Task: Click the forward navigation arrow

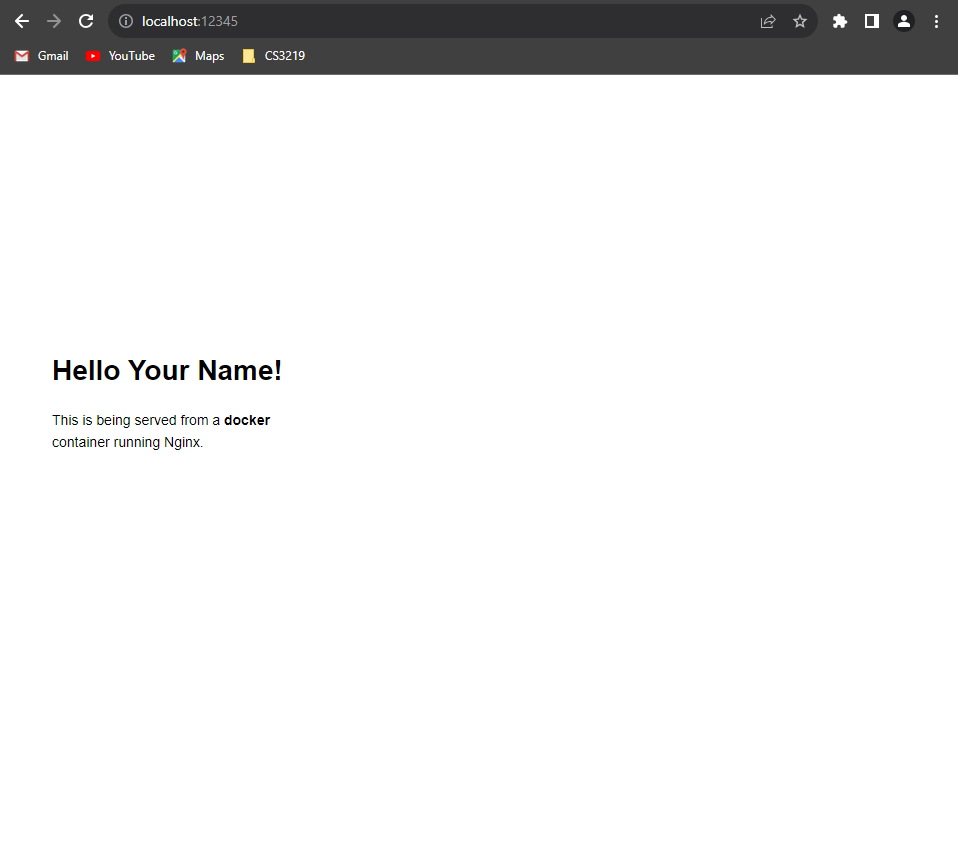Action: click(53, 21)
